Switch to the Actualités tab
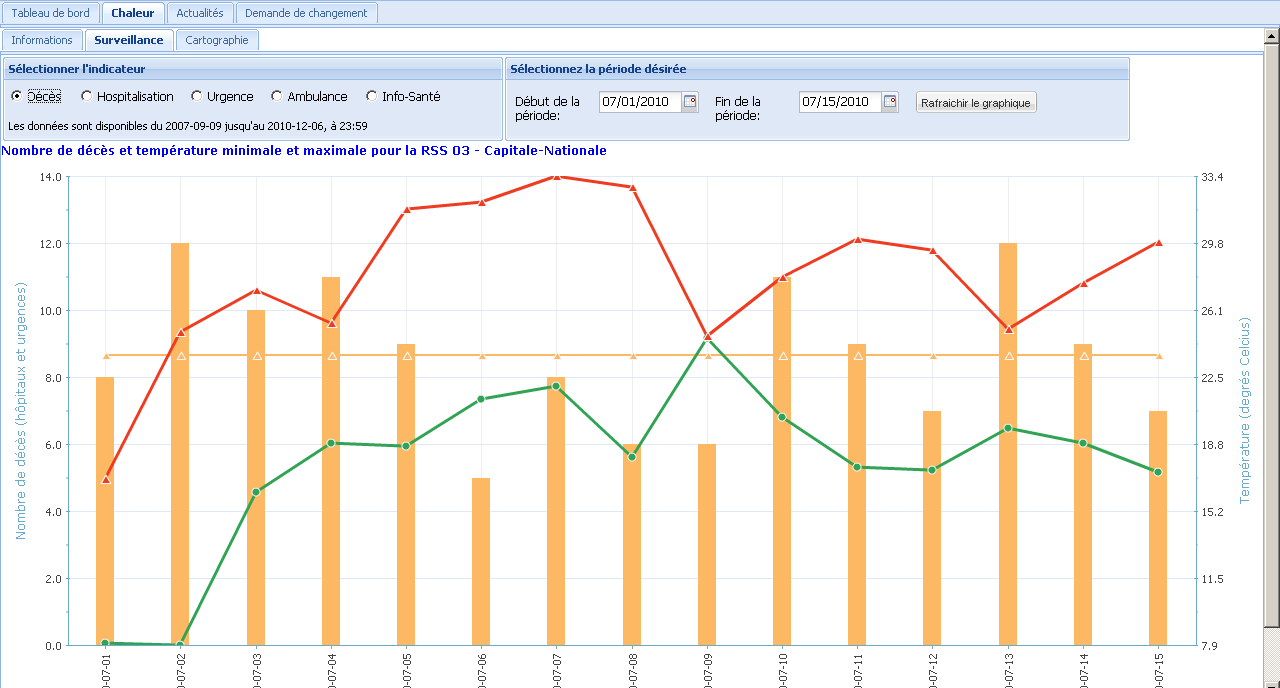 coord(200,13)
